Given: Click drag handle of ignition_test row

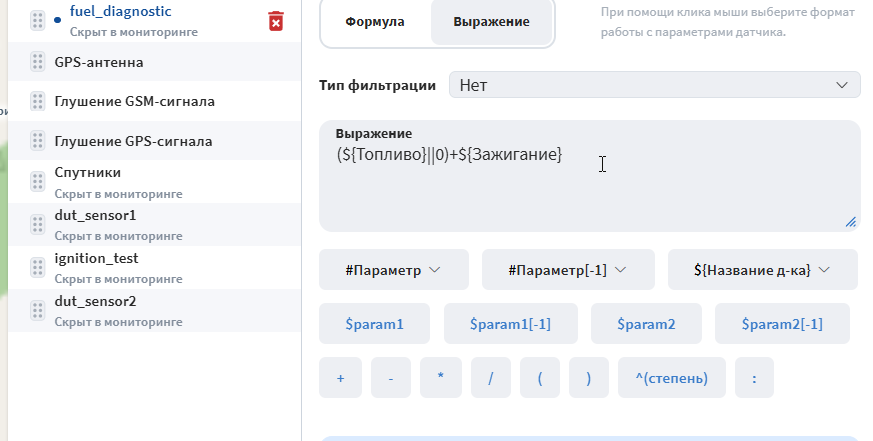Looking at the screenshot, I should click(x=37, y=267).
